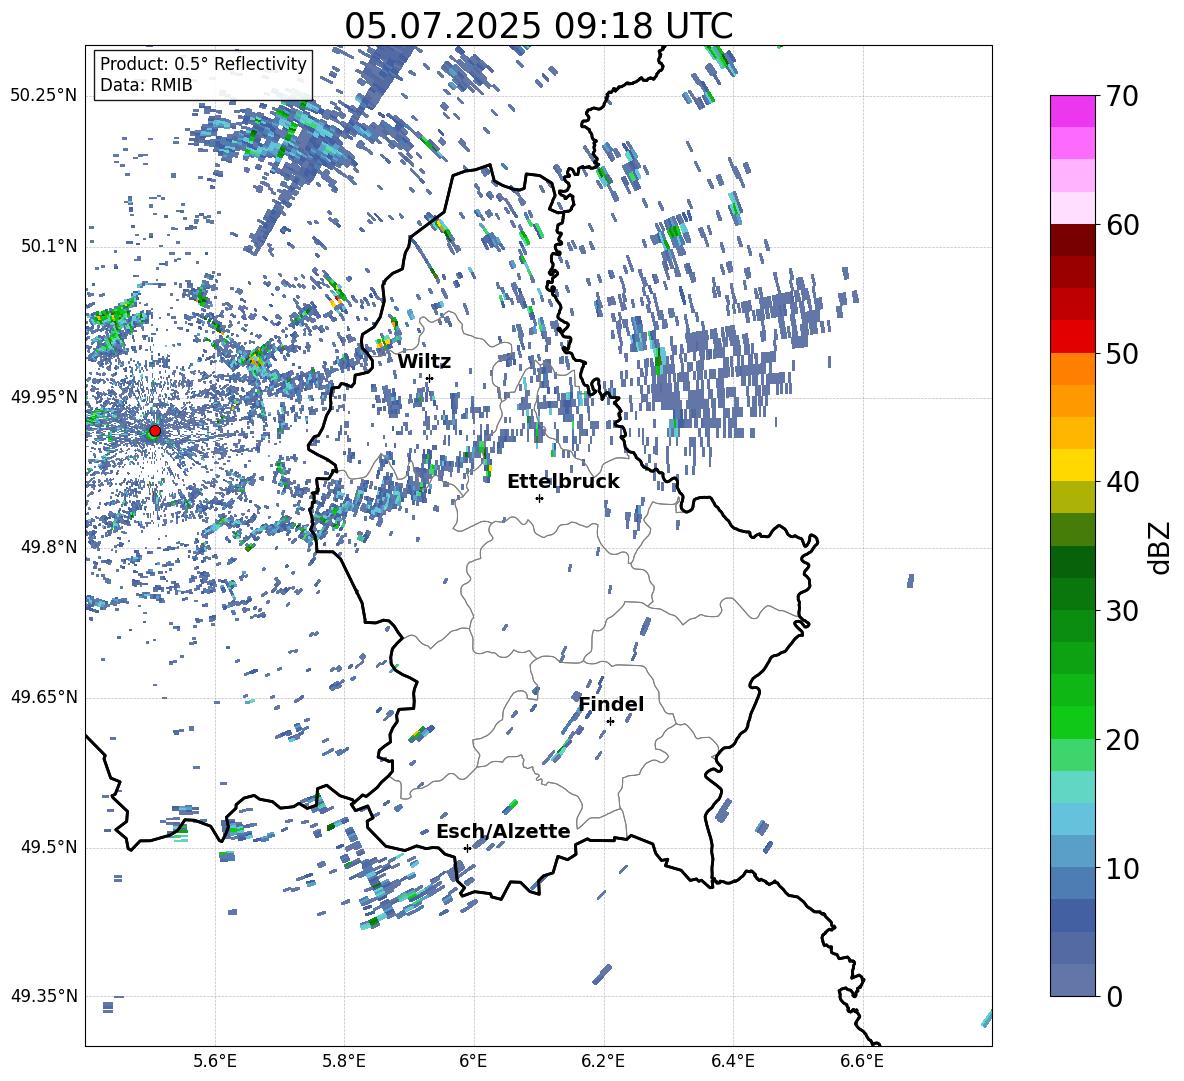Click the 50.1°N latitude label
This screenshot has height=1081, width=1184.
(49, 246)
